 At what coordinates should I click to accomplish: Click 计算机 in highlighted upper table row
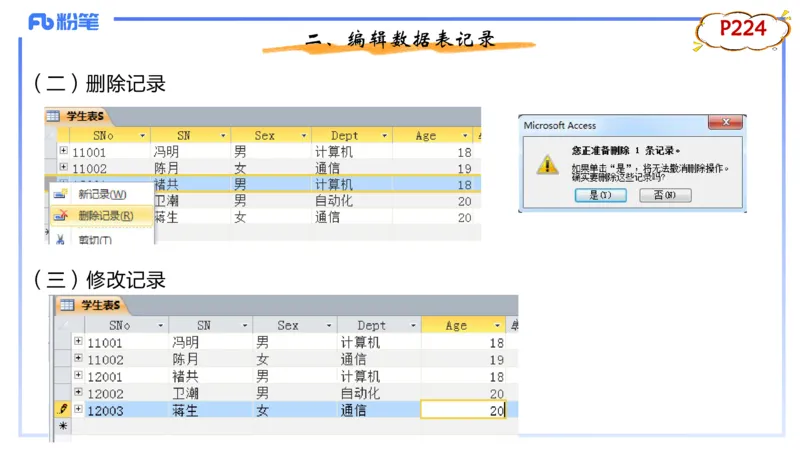click(x=334, y=184)
